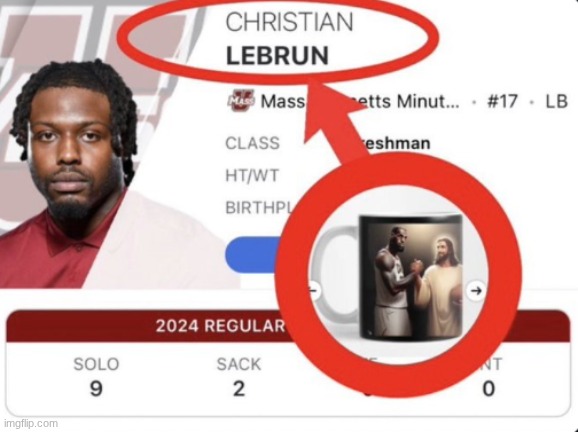The width and height of the screenshot is (578, 432).
Task: Click the Freshman class value
Action: point(396,143)
